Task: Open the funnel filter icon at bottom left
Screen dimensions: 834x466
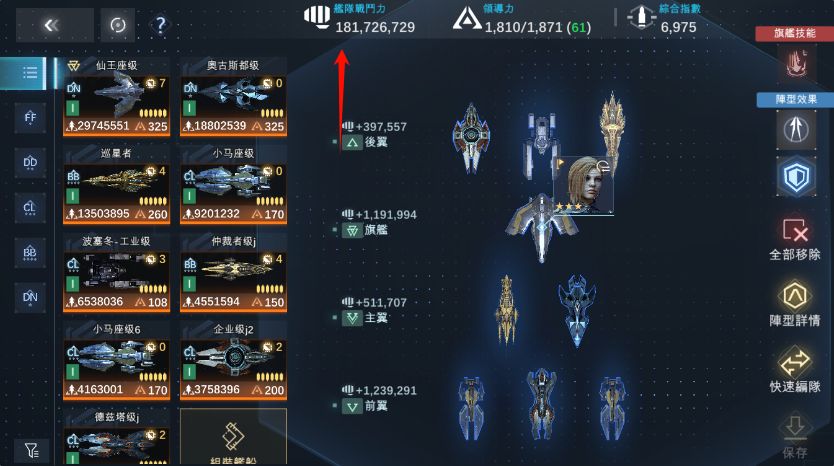Action: pyautogui.click(x=32, y=451)
